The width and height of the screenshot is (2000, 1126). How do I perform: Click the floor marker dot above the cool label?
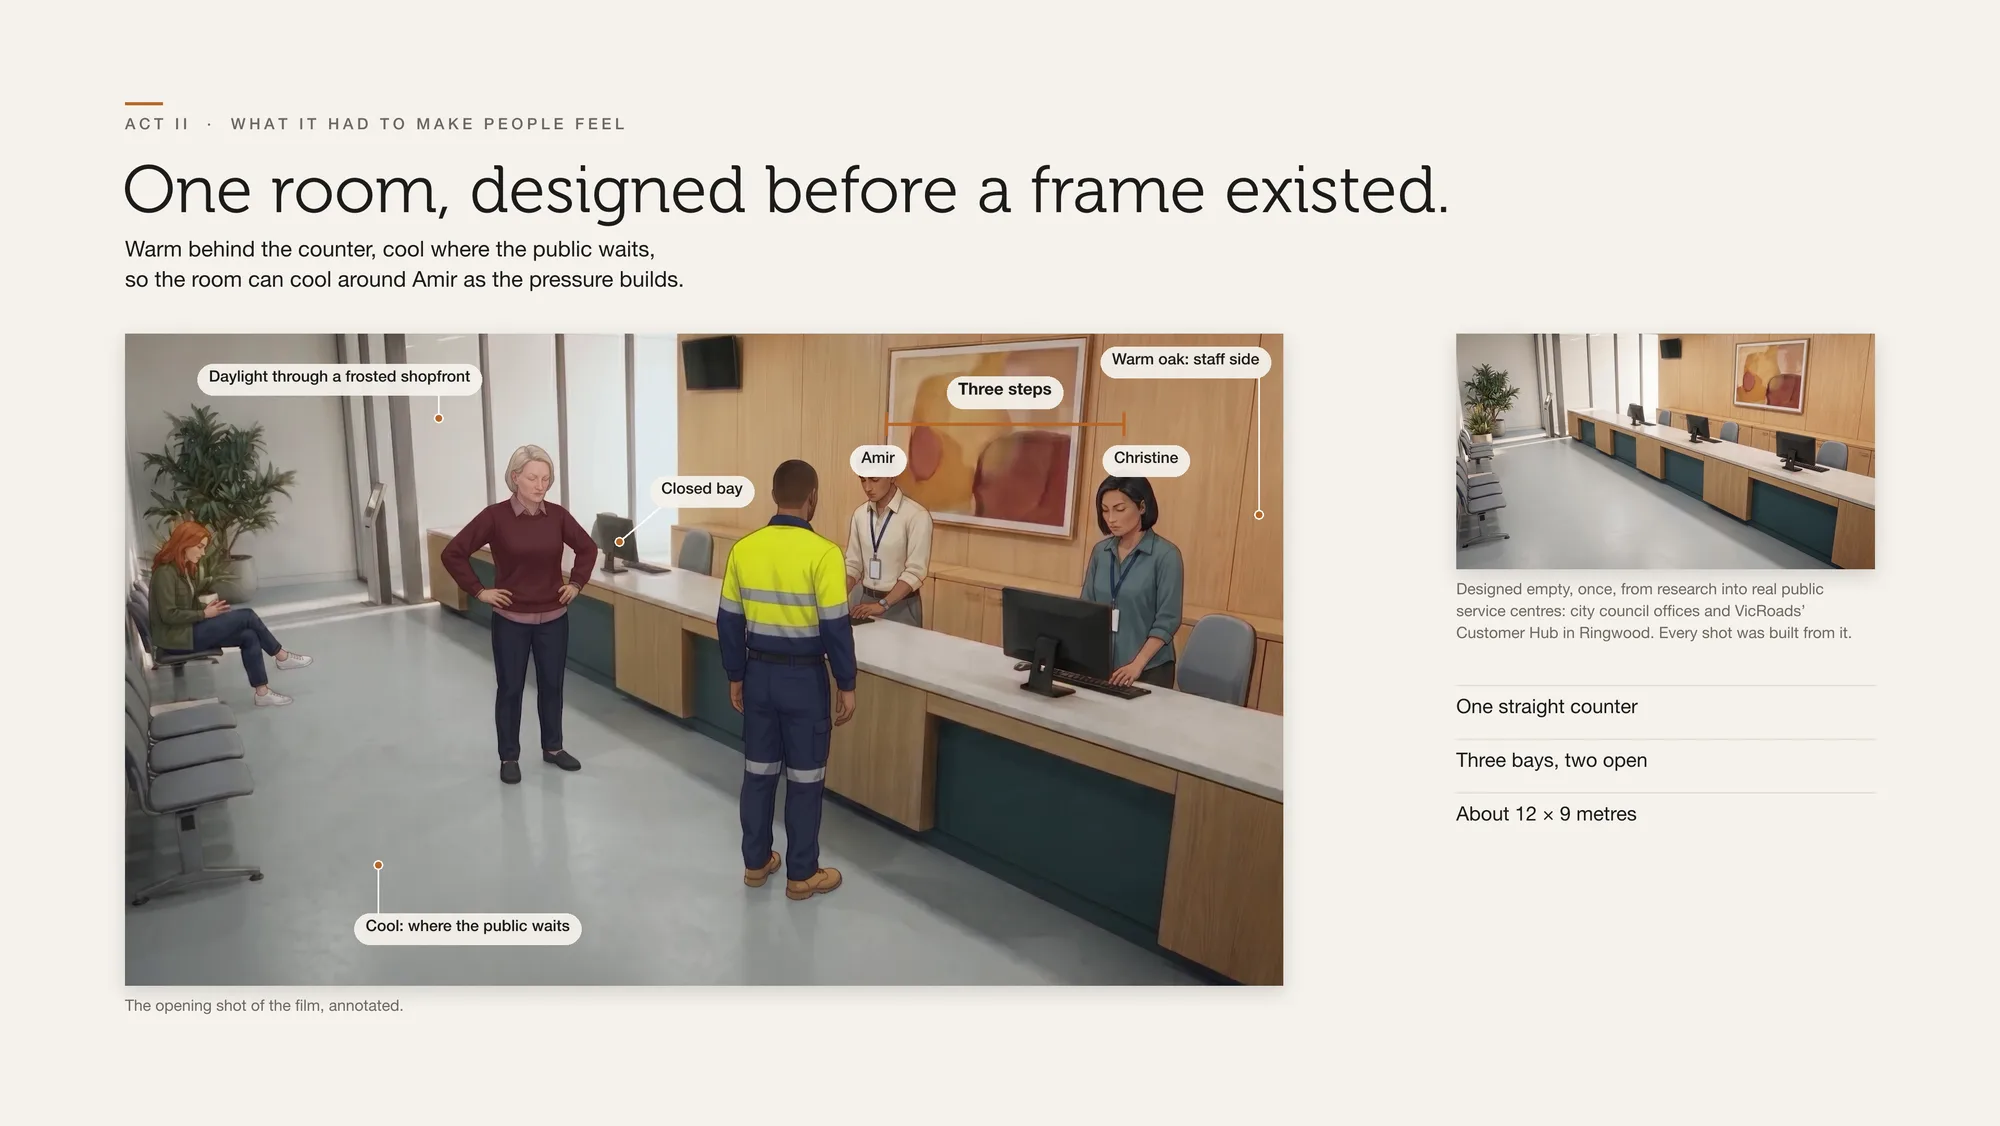coord(378,865)
